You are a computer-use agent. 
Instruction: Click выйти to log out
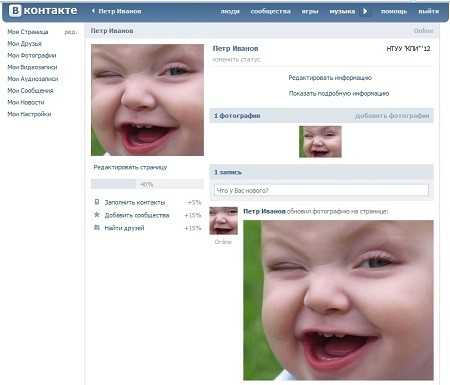click(429, 11)
